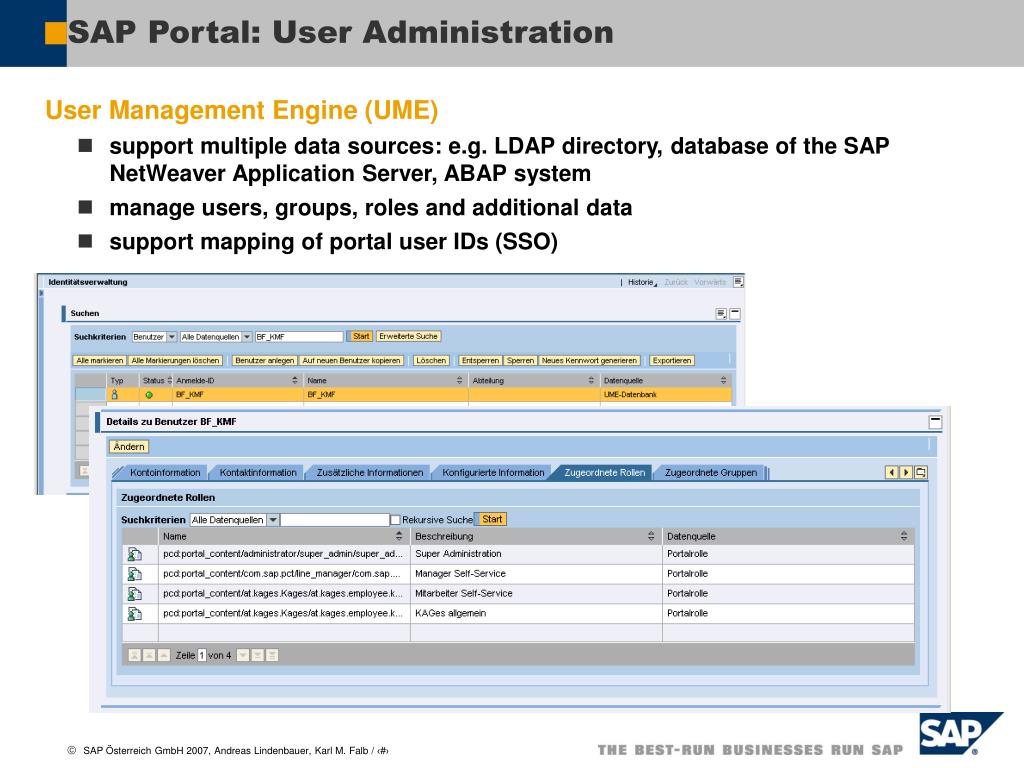Screen dimensions: 1024x768
Task: Sort the assigned roles by Beschreibung
Action: coord(650,536)
